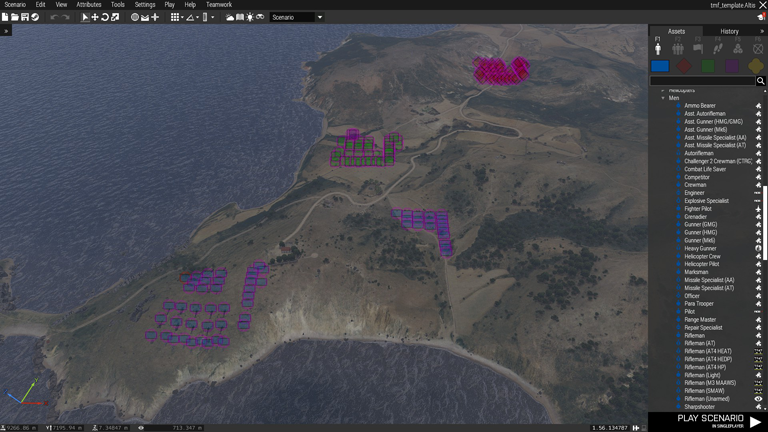Open the weather cloud icon in toolbar
768x432 pixels.
point(230,17)
